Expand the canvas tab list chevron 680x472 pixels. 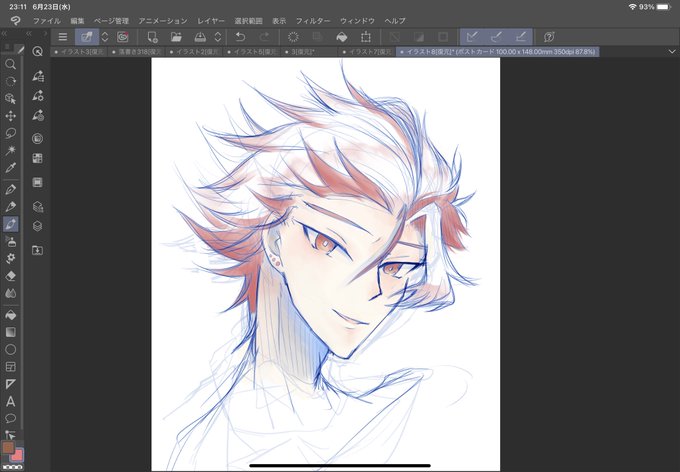(x=672, y=52)
